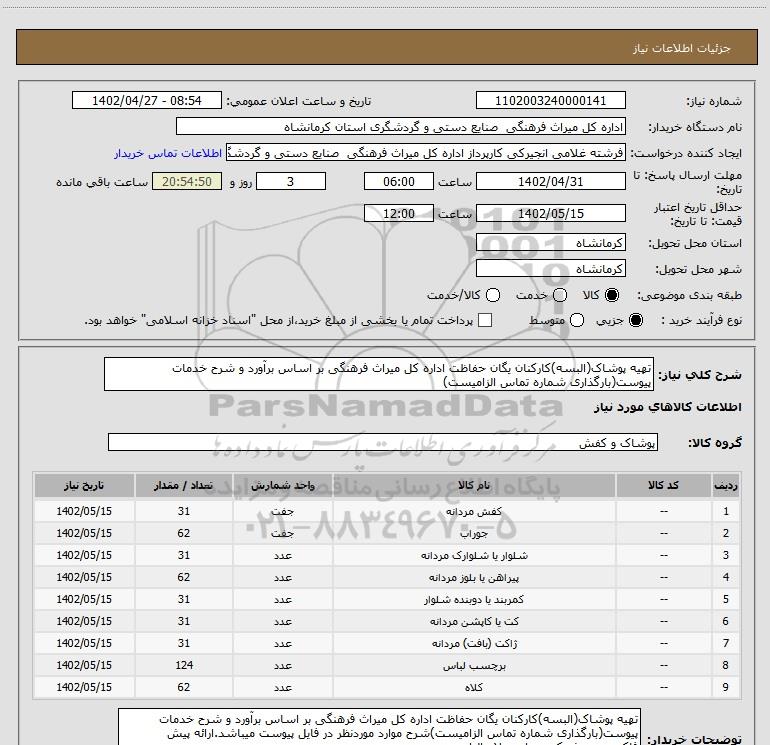770x745 pixels.
Task: Select the خدمت radio button
Action: coord(560,295)
